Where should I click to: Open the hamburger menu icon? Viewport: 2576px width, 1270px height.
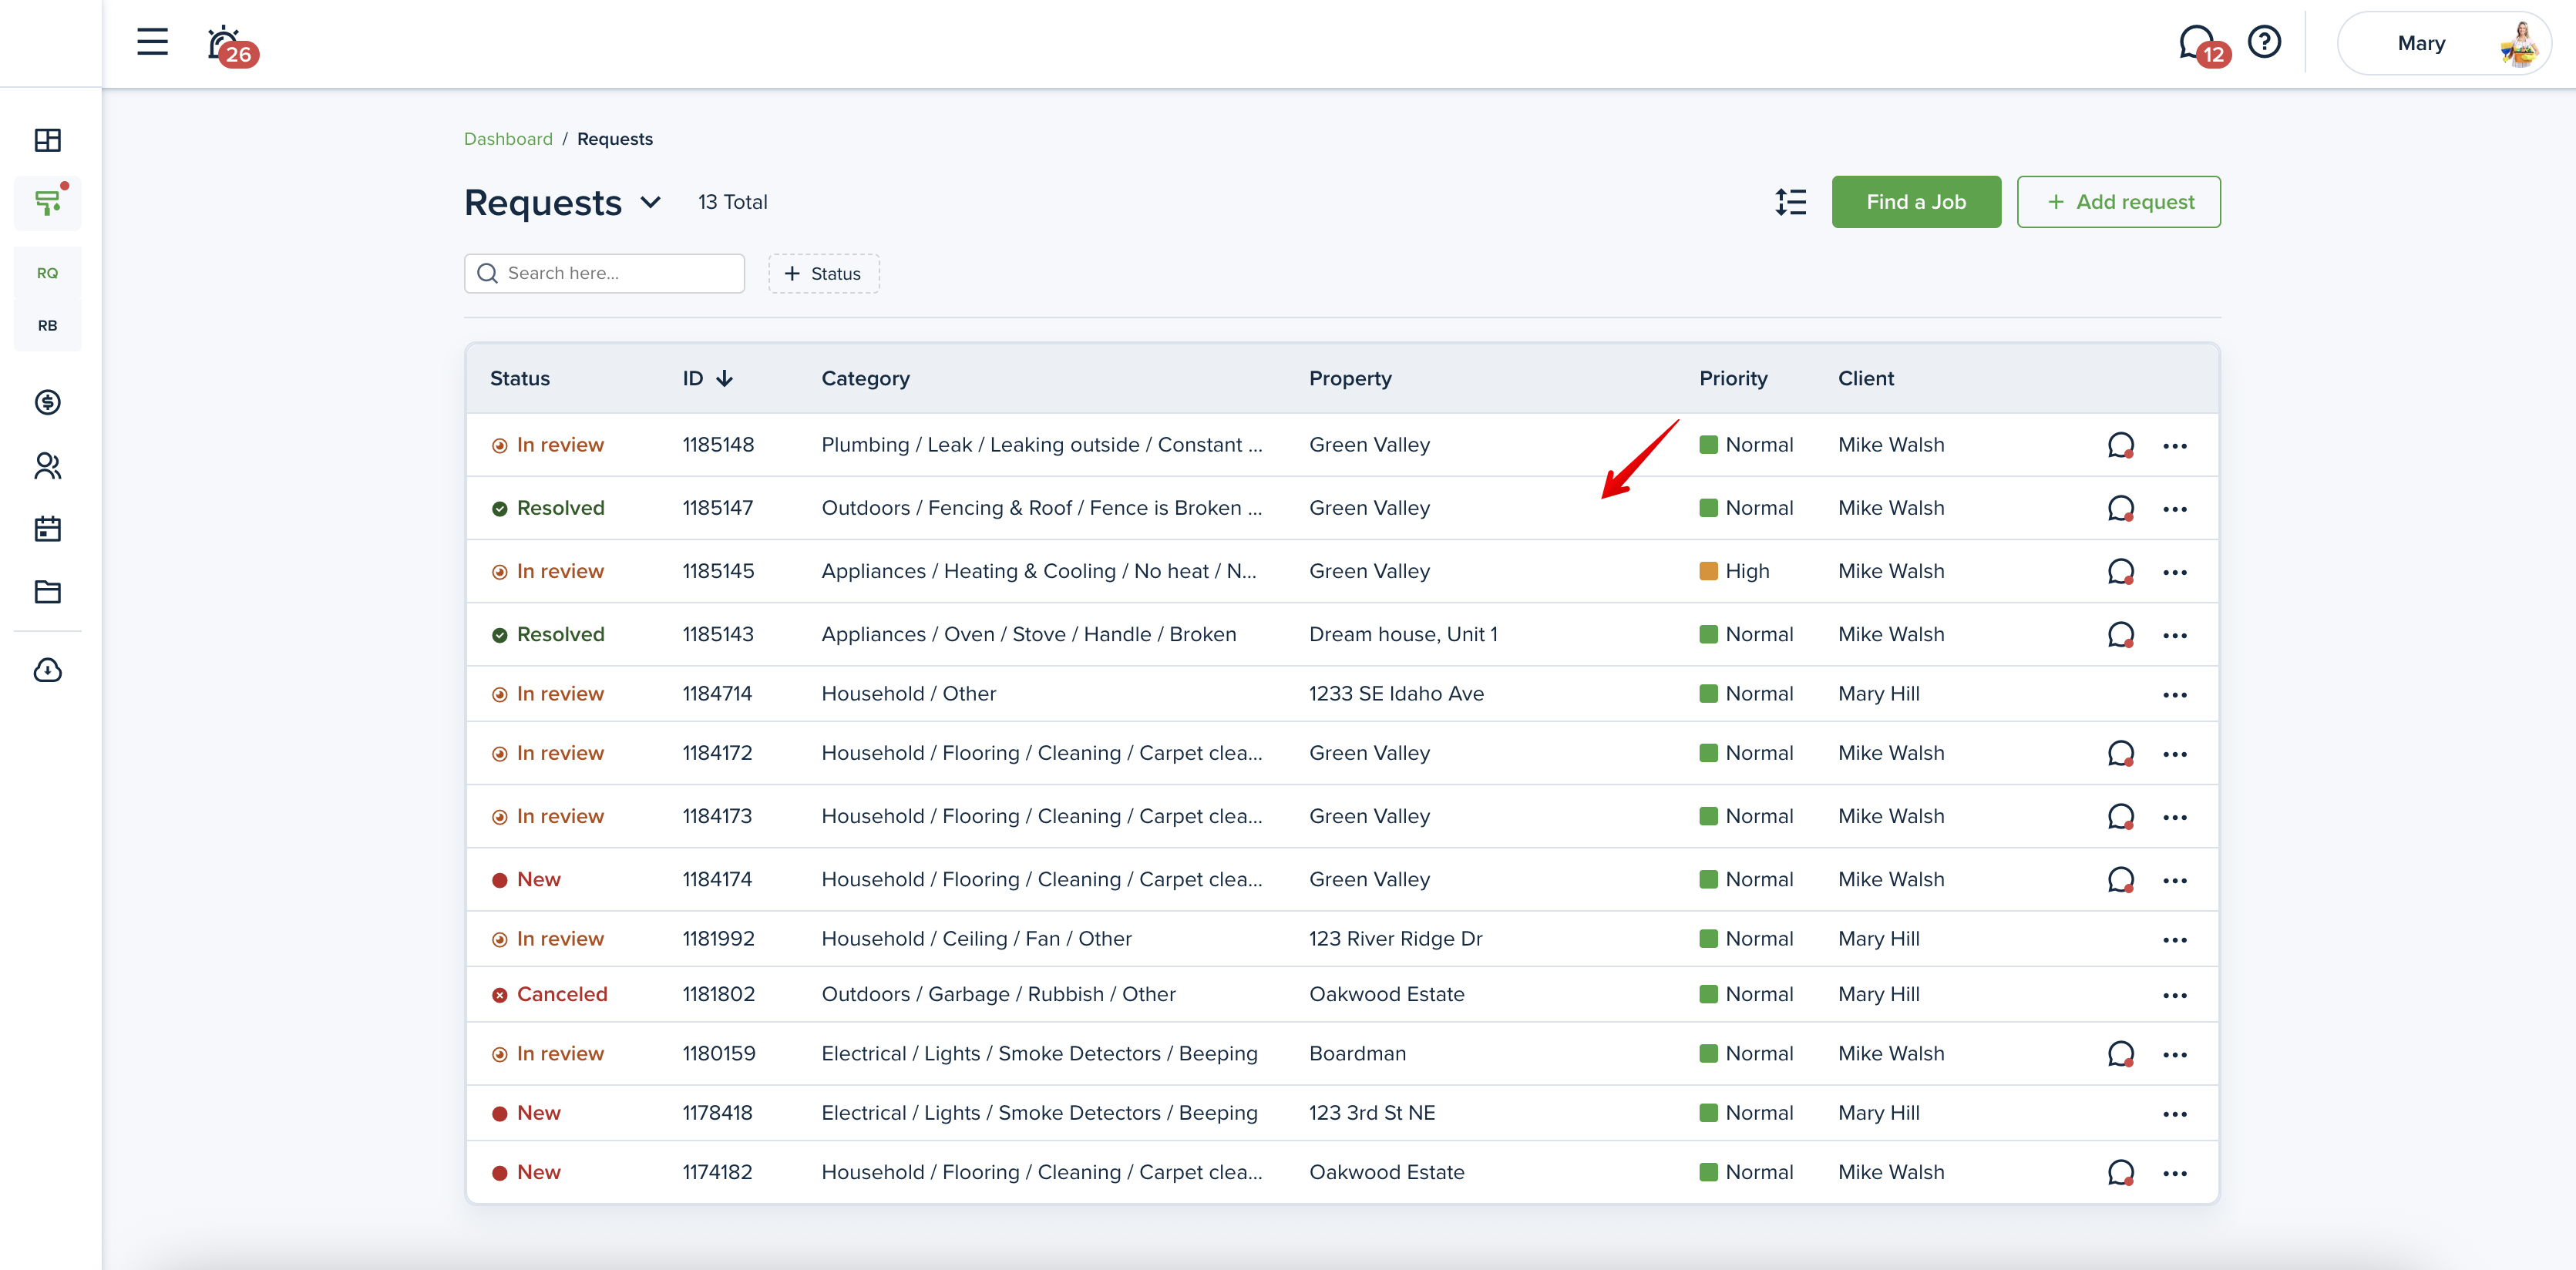tap(152, 42)
